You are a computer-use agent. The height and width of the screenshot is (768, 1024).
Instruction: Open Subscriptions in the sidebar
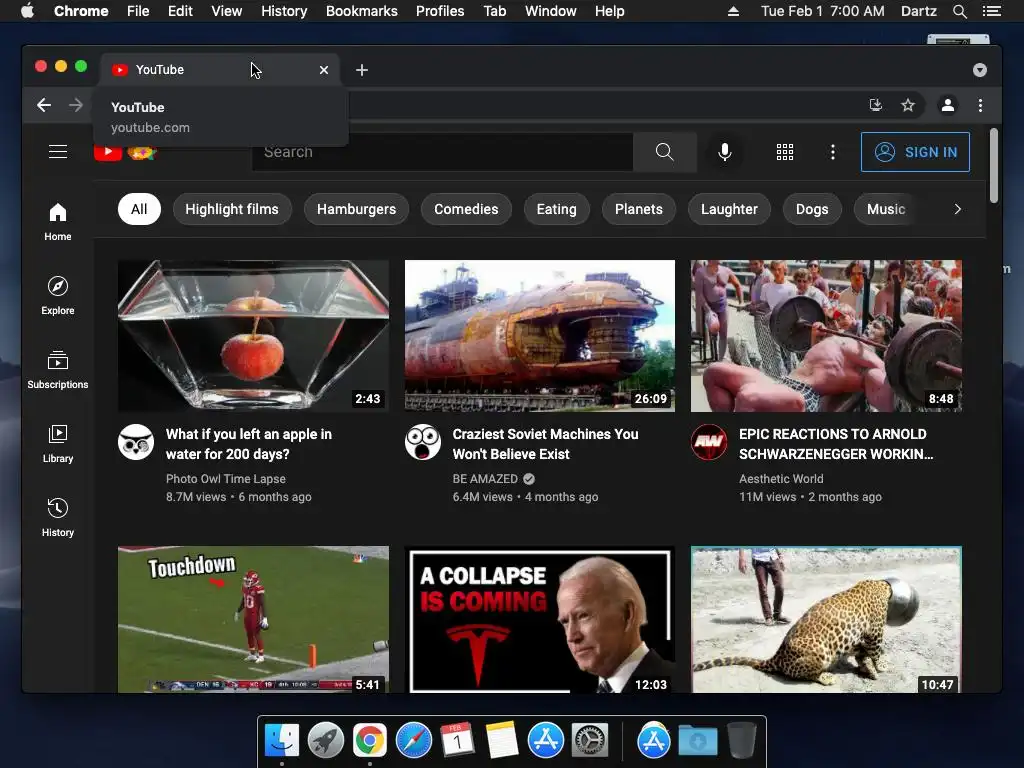click(57, 370)
